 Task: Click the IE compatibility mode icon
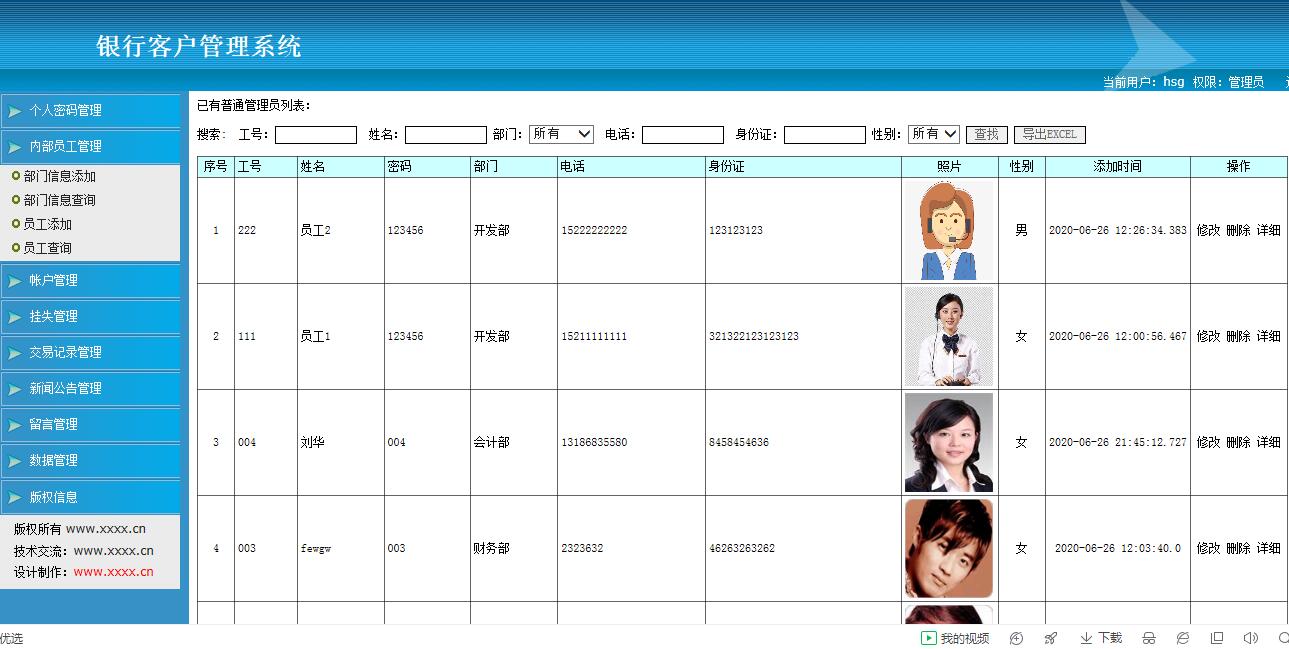pos(1183,638)
